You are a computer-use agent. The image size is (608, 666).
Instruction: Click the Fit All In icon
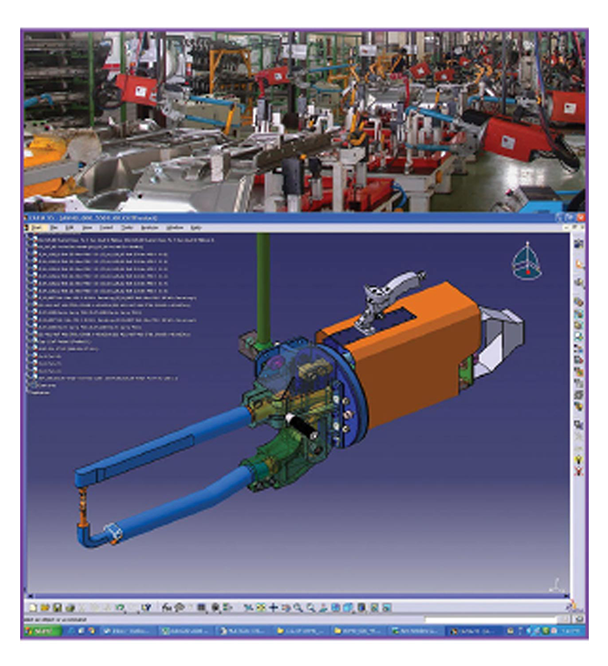(261, 607)
